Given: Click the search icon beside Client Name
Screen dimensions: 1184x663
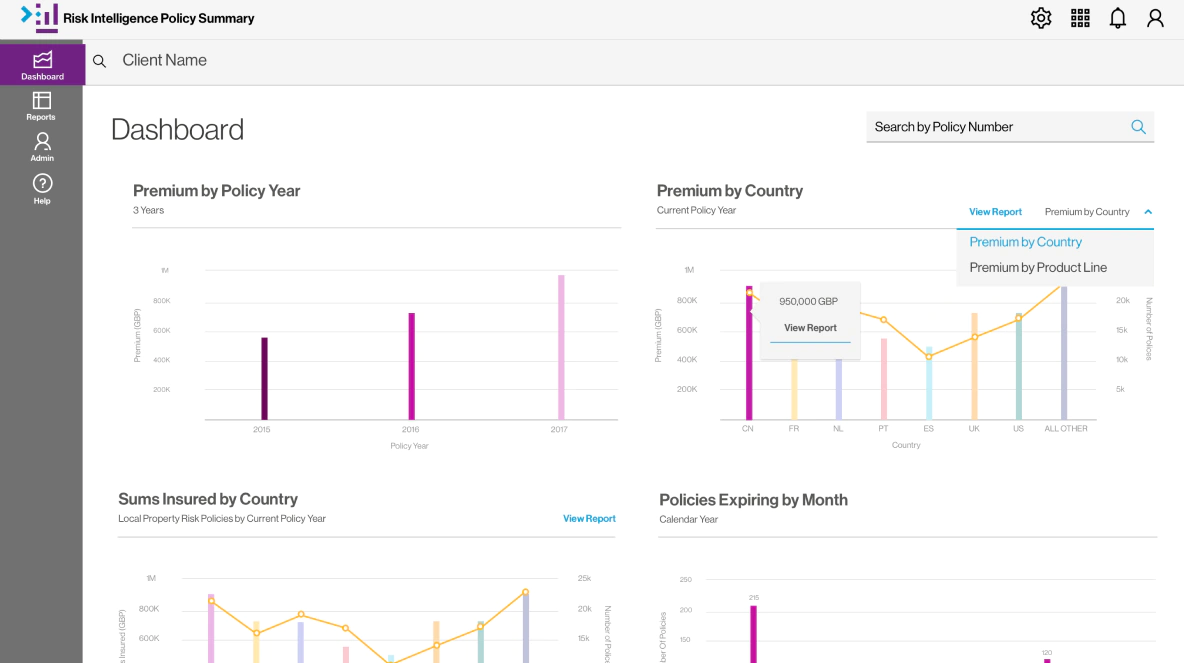Looking at the screenshot, I should (99, 61).
